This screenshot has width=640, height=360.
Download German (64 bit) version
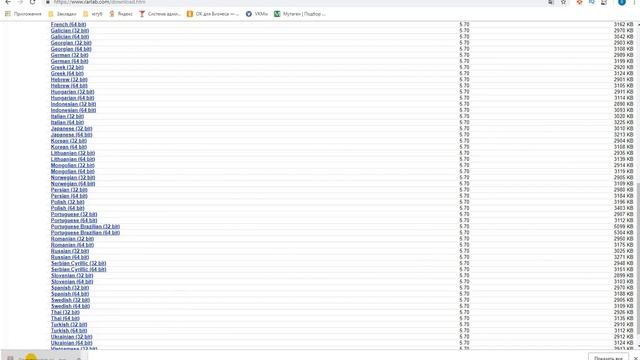[x=69, y=61]
